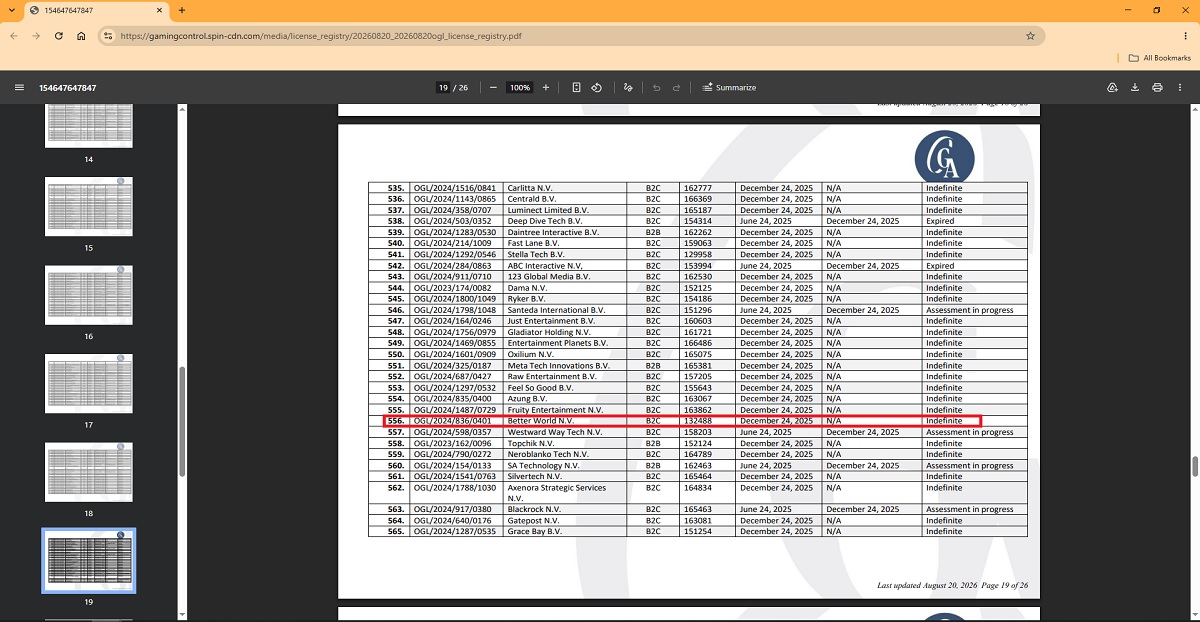Zoom in with the plus button
1200x622 pixels.
pos(545,88)
